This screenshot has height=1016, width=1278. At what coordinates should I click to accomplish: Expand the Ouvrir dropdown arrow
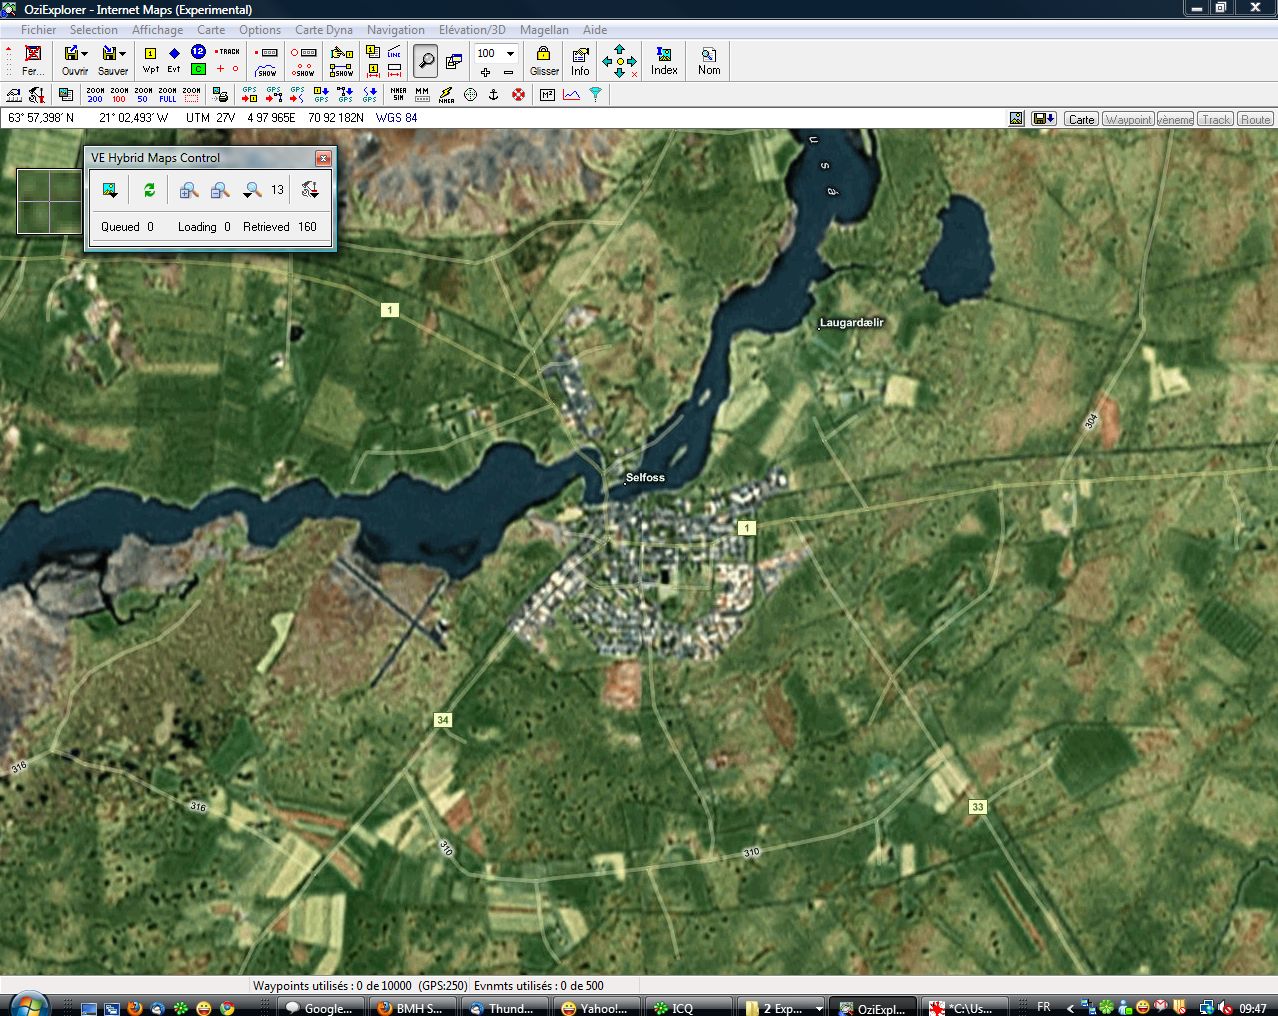85,53
